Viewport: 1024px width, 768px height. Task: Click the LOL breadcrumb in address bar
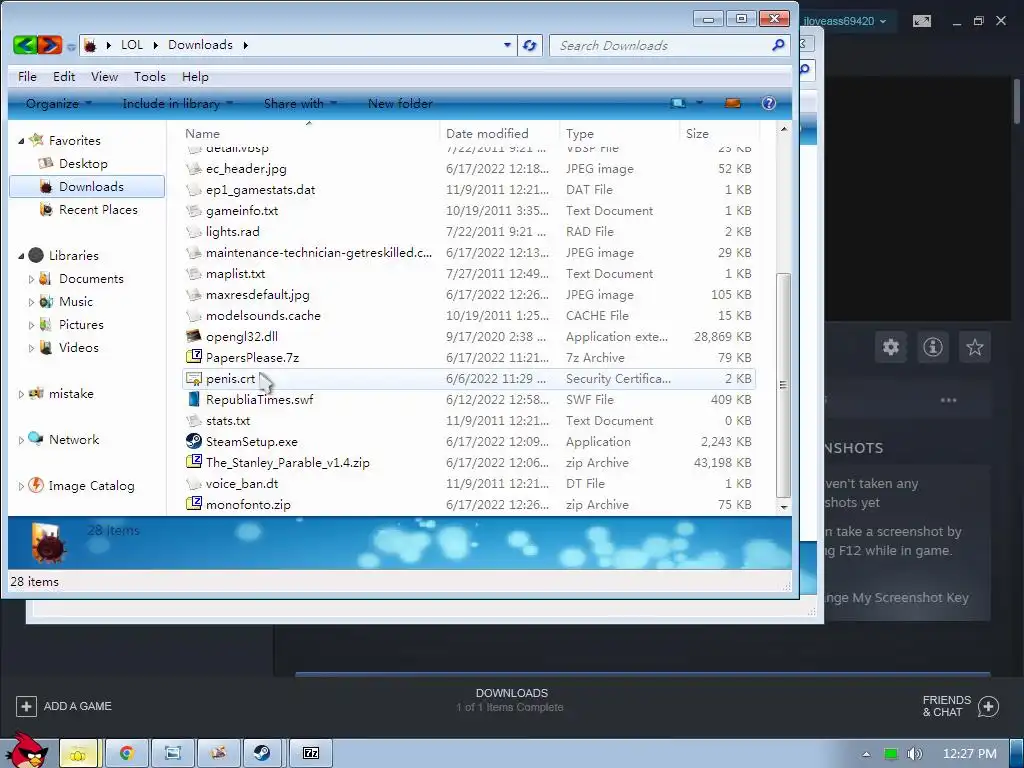131,45
